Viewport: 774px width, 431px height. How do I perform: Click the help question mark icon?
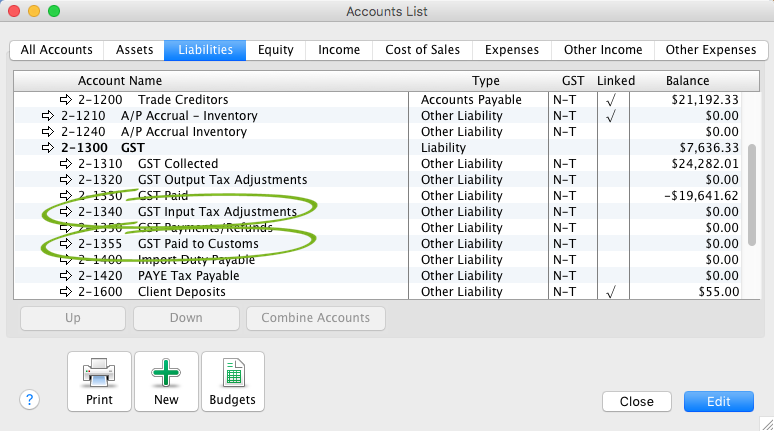coord(29,399)
